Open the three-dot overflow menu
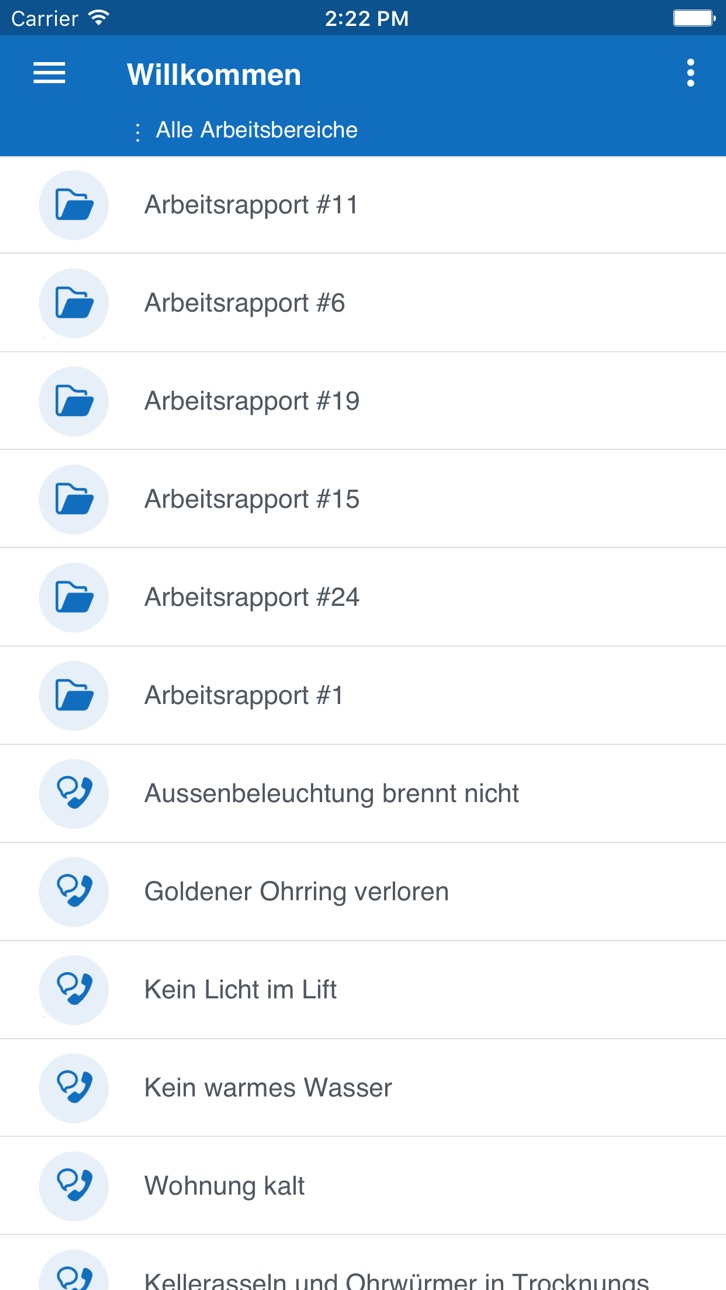This screenshot has width=726, height=1290. coord(690,73)
